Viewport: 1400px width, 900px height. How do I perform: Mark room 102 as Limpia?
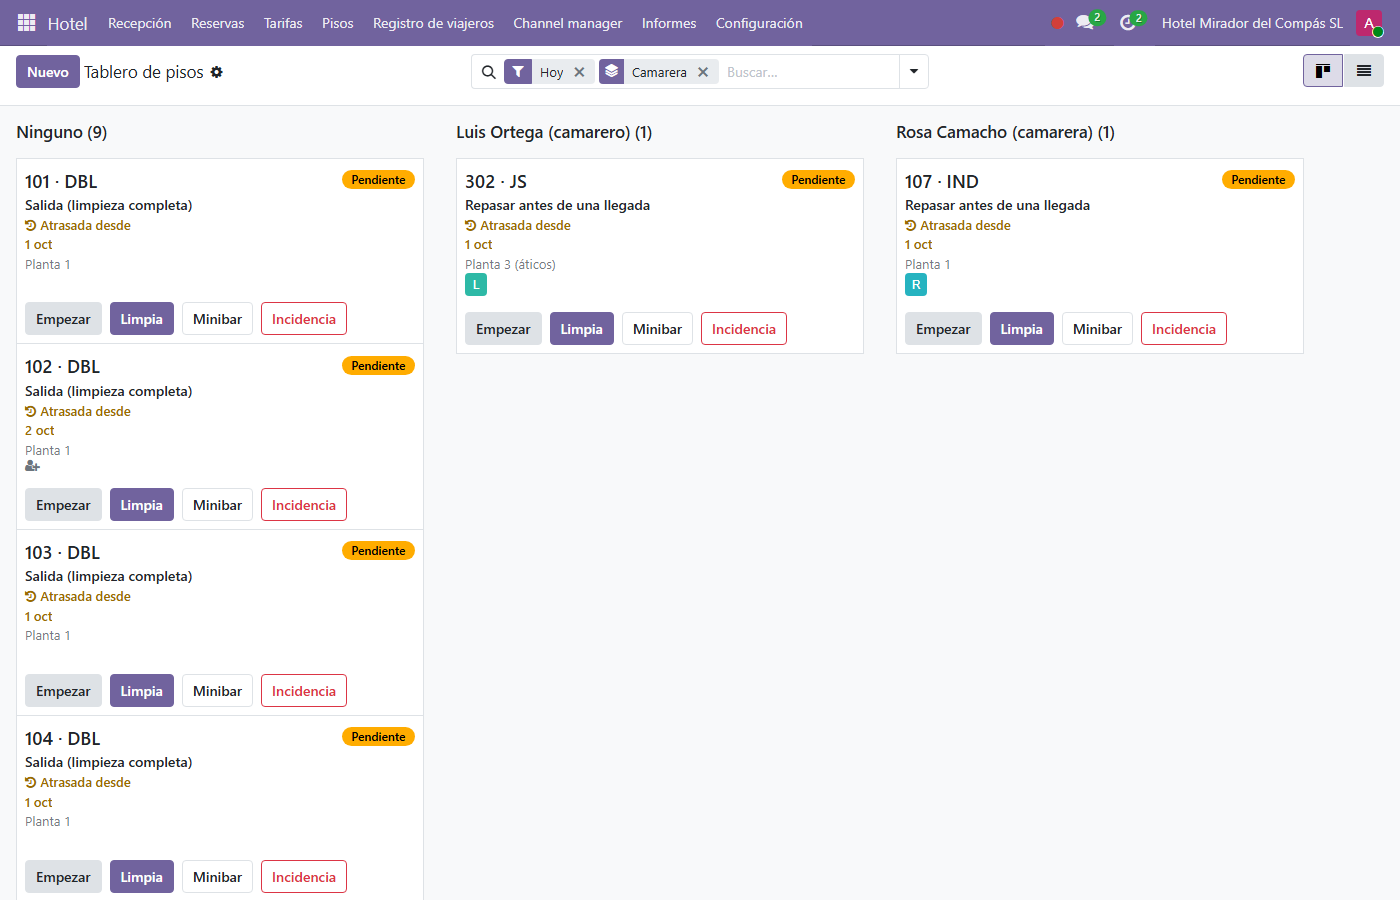click(x=142, y=505)
